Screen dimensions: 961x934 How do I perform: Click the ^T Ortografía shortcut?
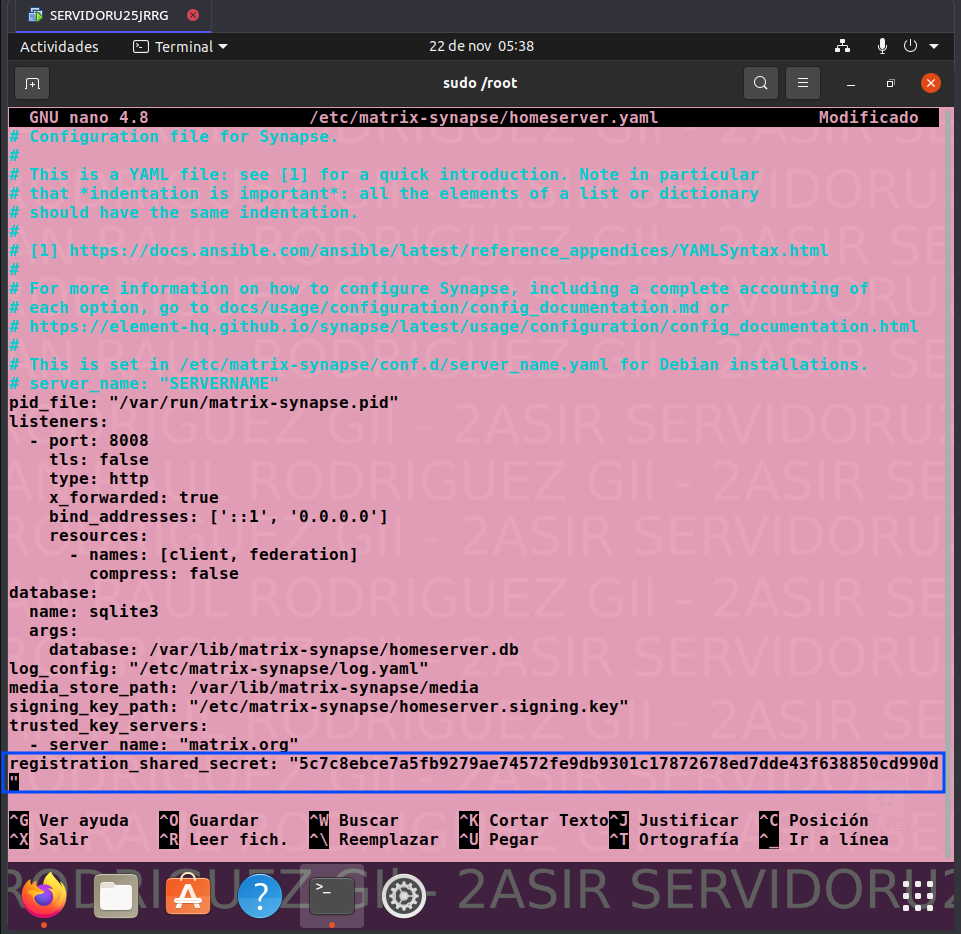pos(674,840)
